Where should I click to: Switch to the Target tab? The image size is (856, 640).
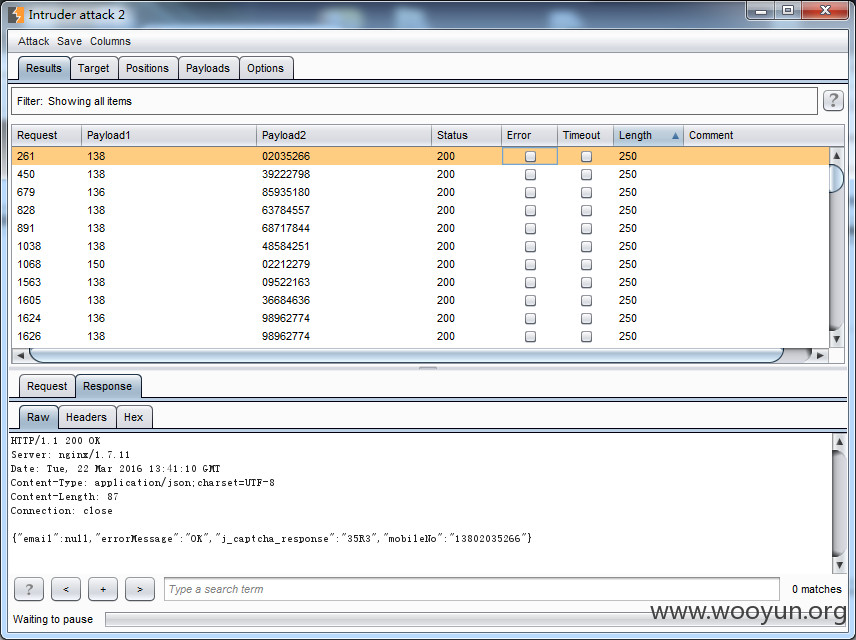pos(93,68)
